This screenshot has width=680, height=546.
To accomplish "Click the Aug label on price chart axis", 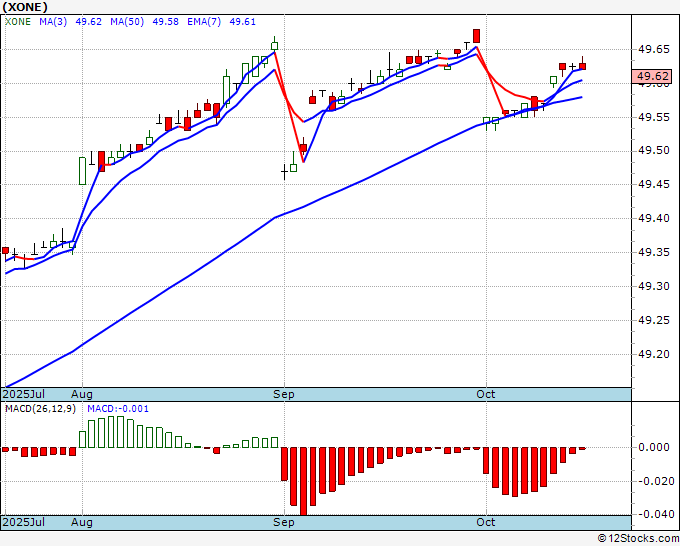I will (82, 394).
